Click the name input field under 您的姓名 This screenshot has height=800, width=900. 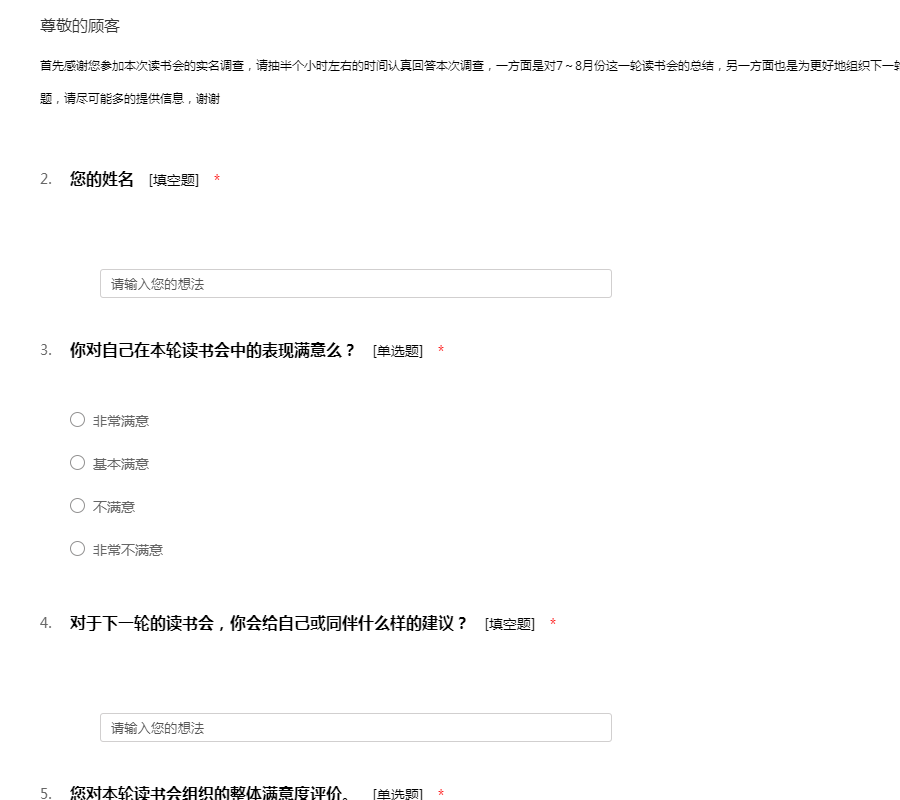point(355,284)
